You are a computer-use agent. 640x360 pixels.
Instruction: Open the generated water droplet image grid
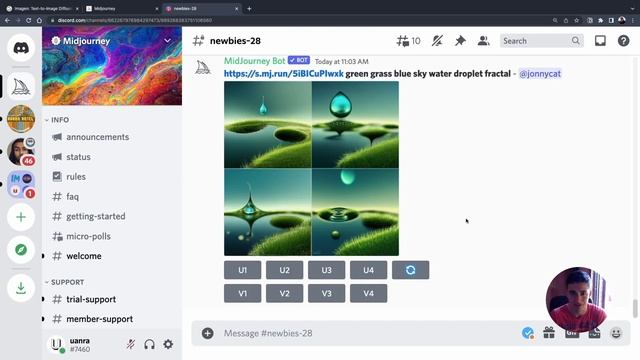point(311,169)
